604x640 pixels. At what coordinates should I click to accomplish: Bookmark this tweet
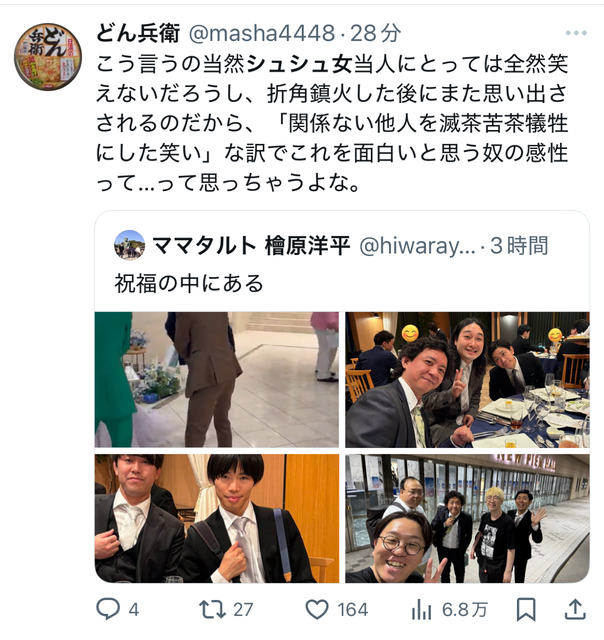pos(526,610)
